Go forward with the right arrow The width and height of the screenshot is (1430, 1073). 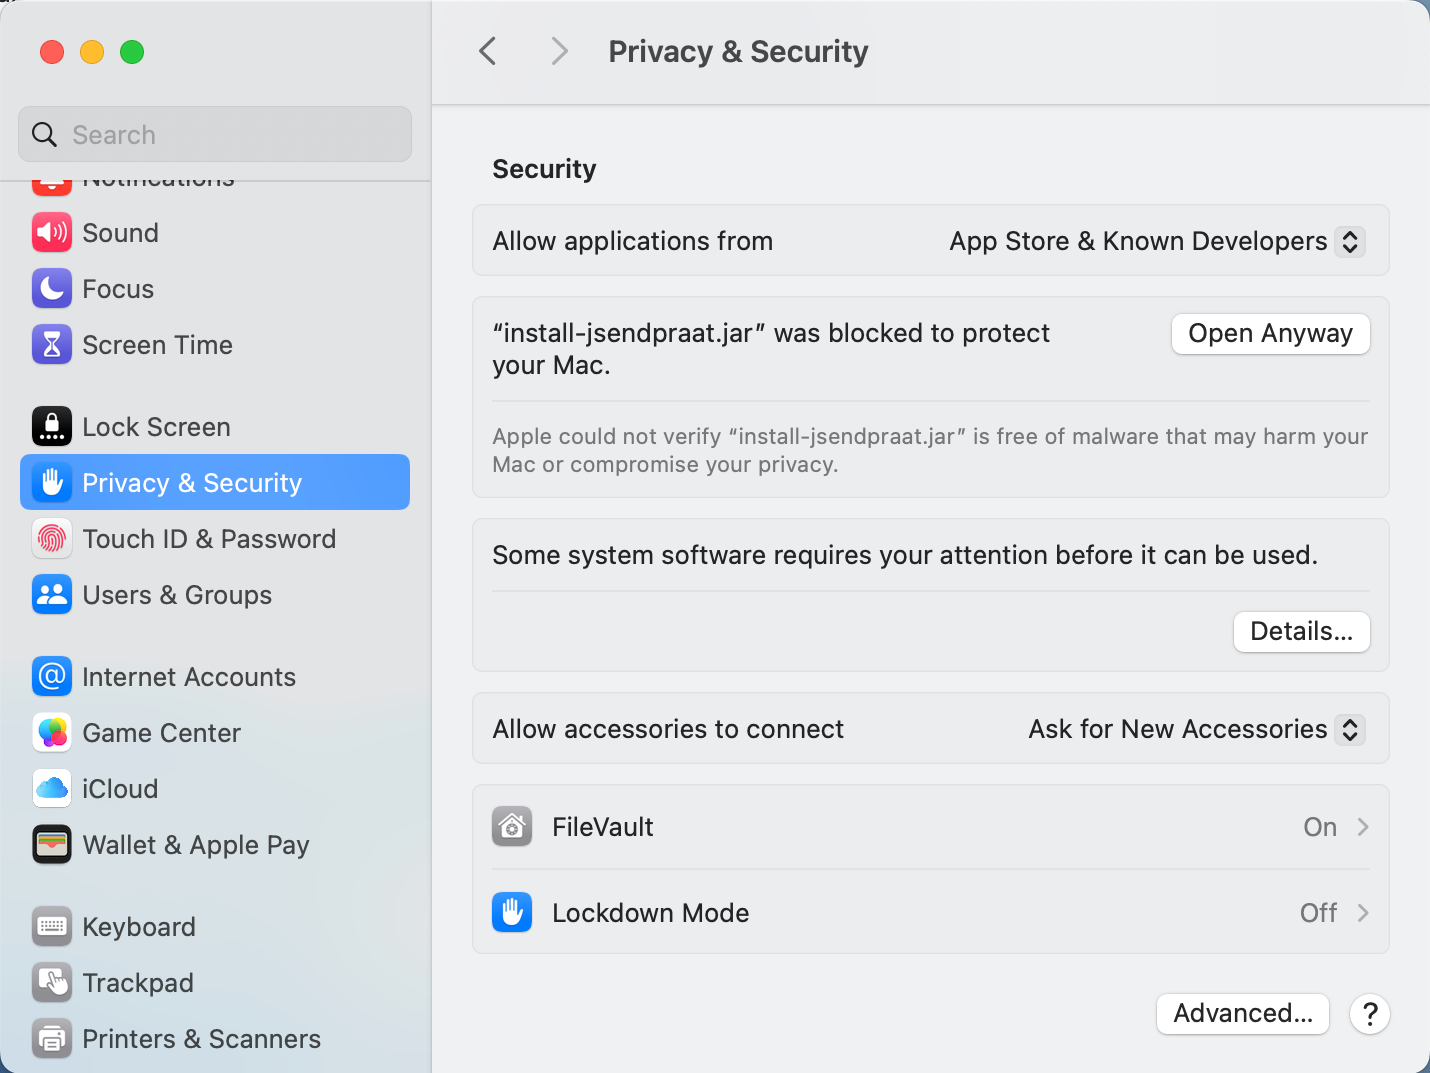(x=560, y=51)
